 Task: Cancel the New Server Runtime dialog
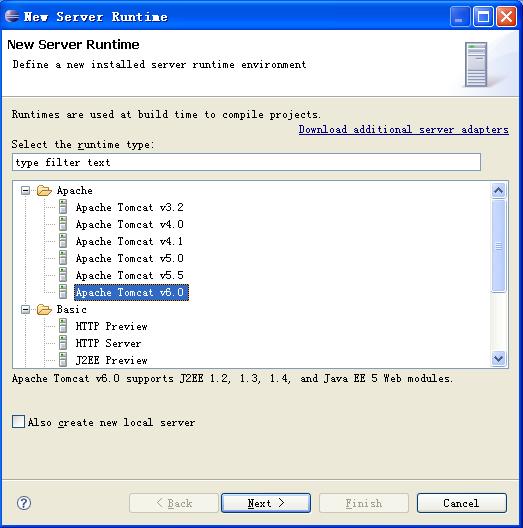[461, 503]
